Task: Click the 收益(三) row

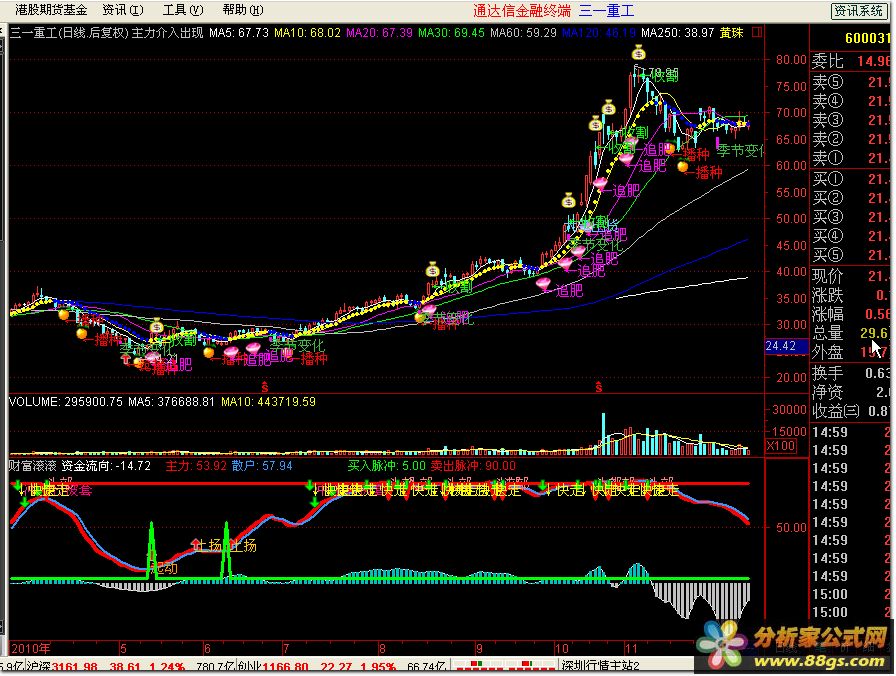Action: (x=850, y=411)
